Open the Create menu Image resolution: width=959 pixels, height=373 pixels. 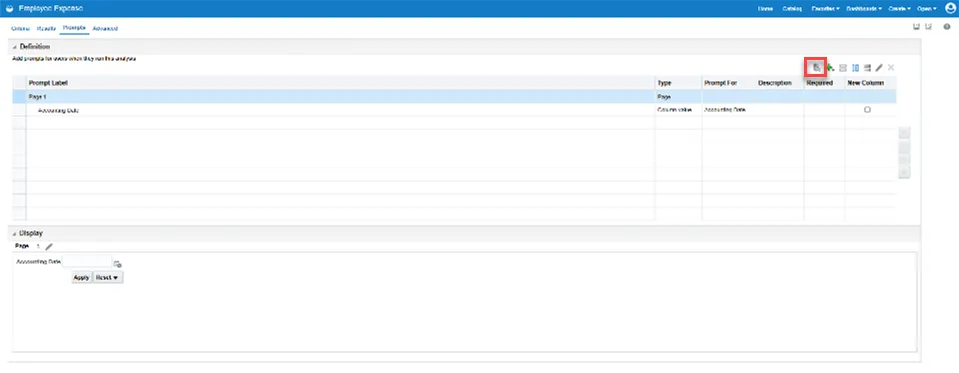900,9
